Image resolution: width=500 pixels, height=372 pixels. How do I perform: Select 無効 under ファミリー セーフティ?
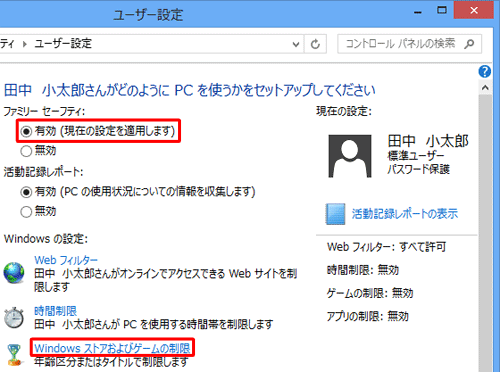(x=26, y=151)
